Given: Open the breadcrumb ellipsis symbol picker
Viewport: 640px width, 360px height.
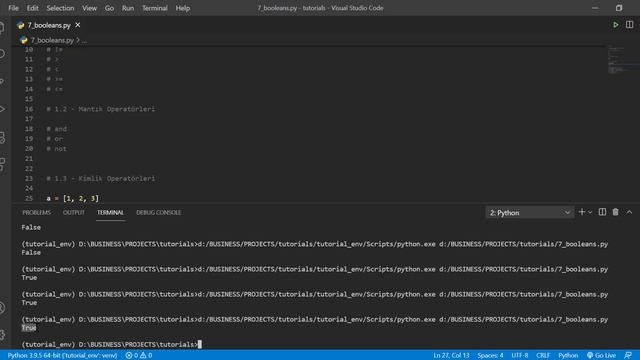Looking at the screenshot, I should pos(84,40).
